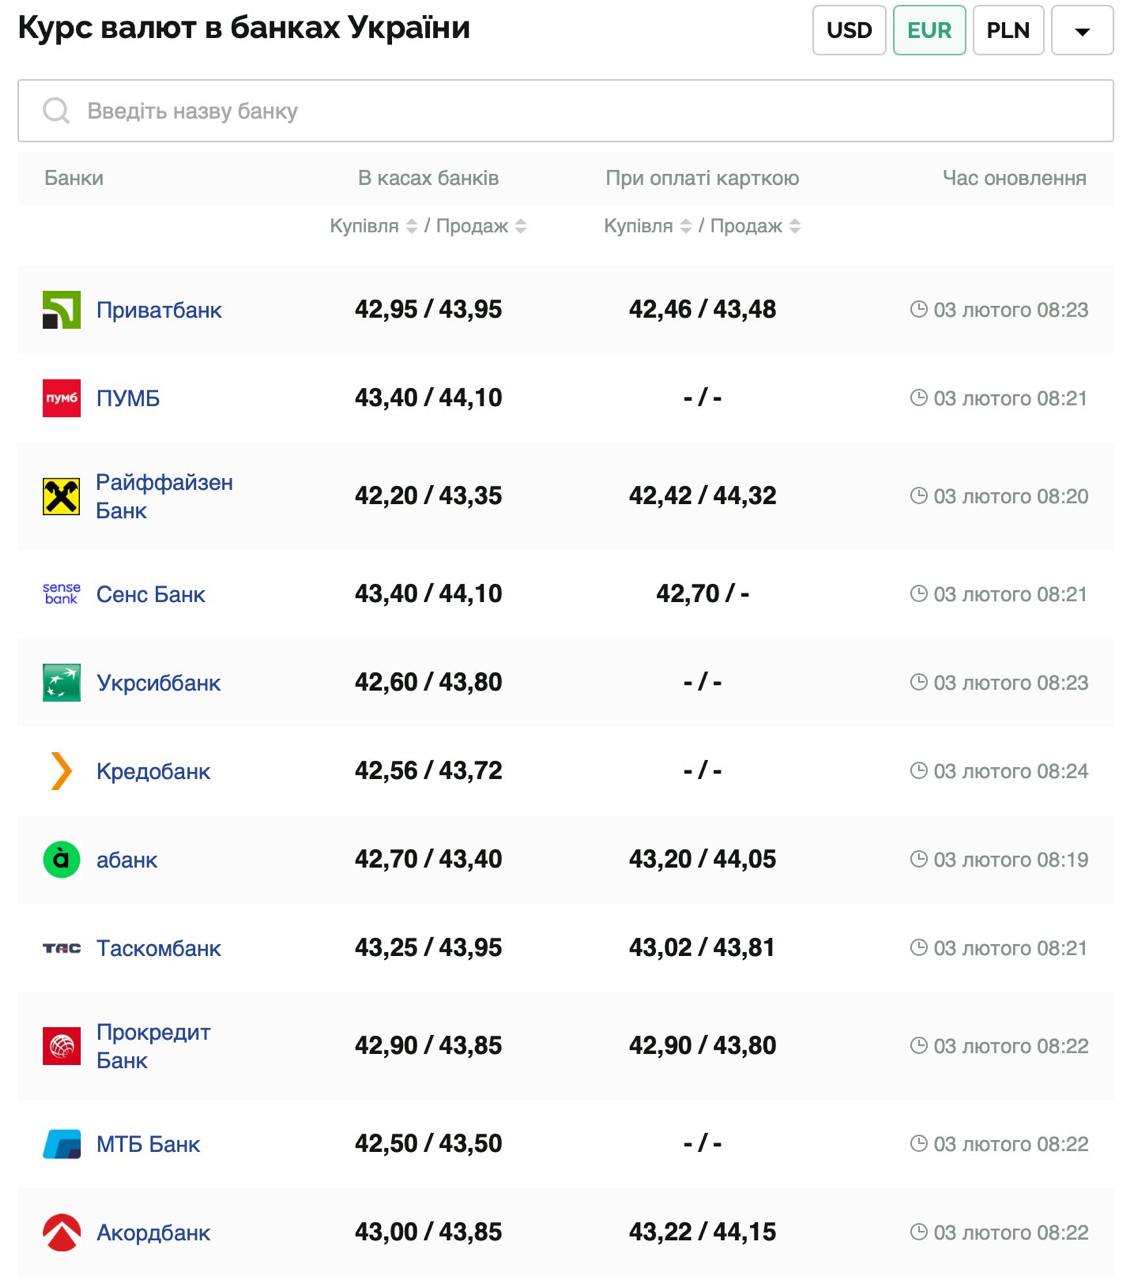Viewport: 1123px width, 1280px height.
Task: Select the EUR currency tab
Action: coord(929,30)
